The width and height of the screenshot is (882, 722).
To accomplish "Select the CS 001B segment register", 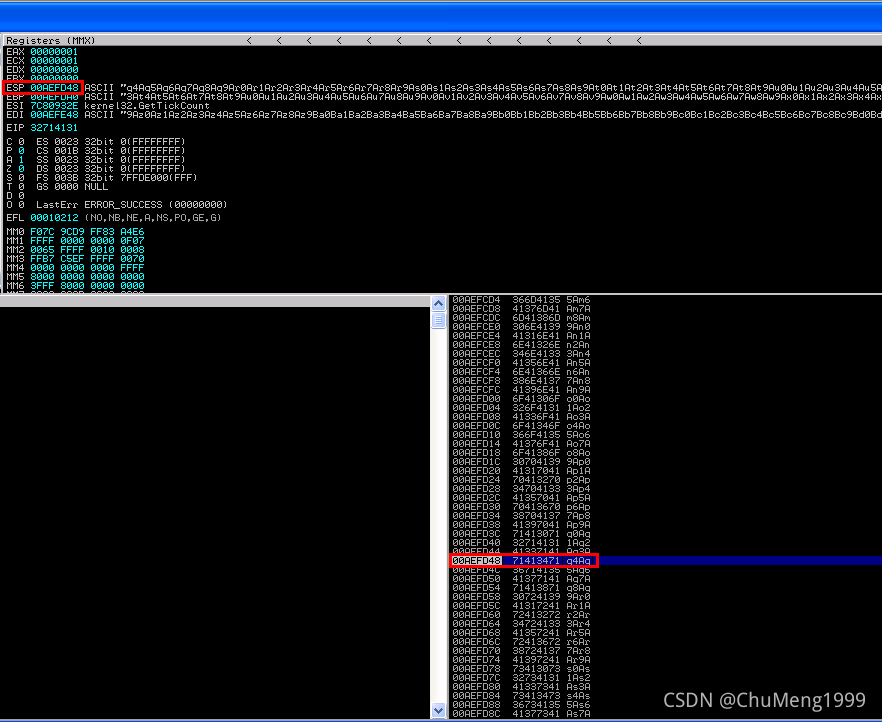I will [110, 151].
